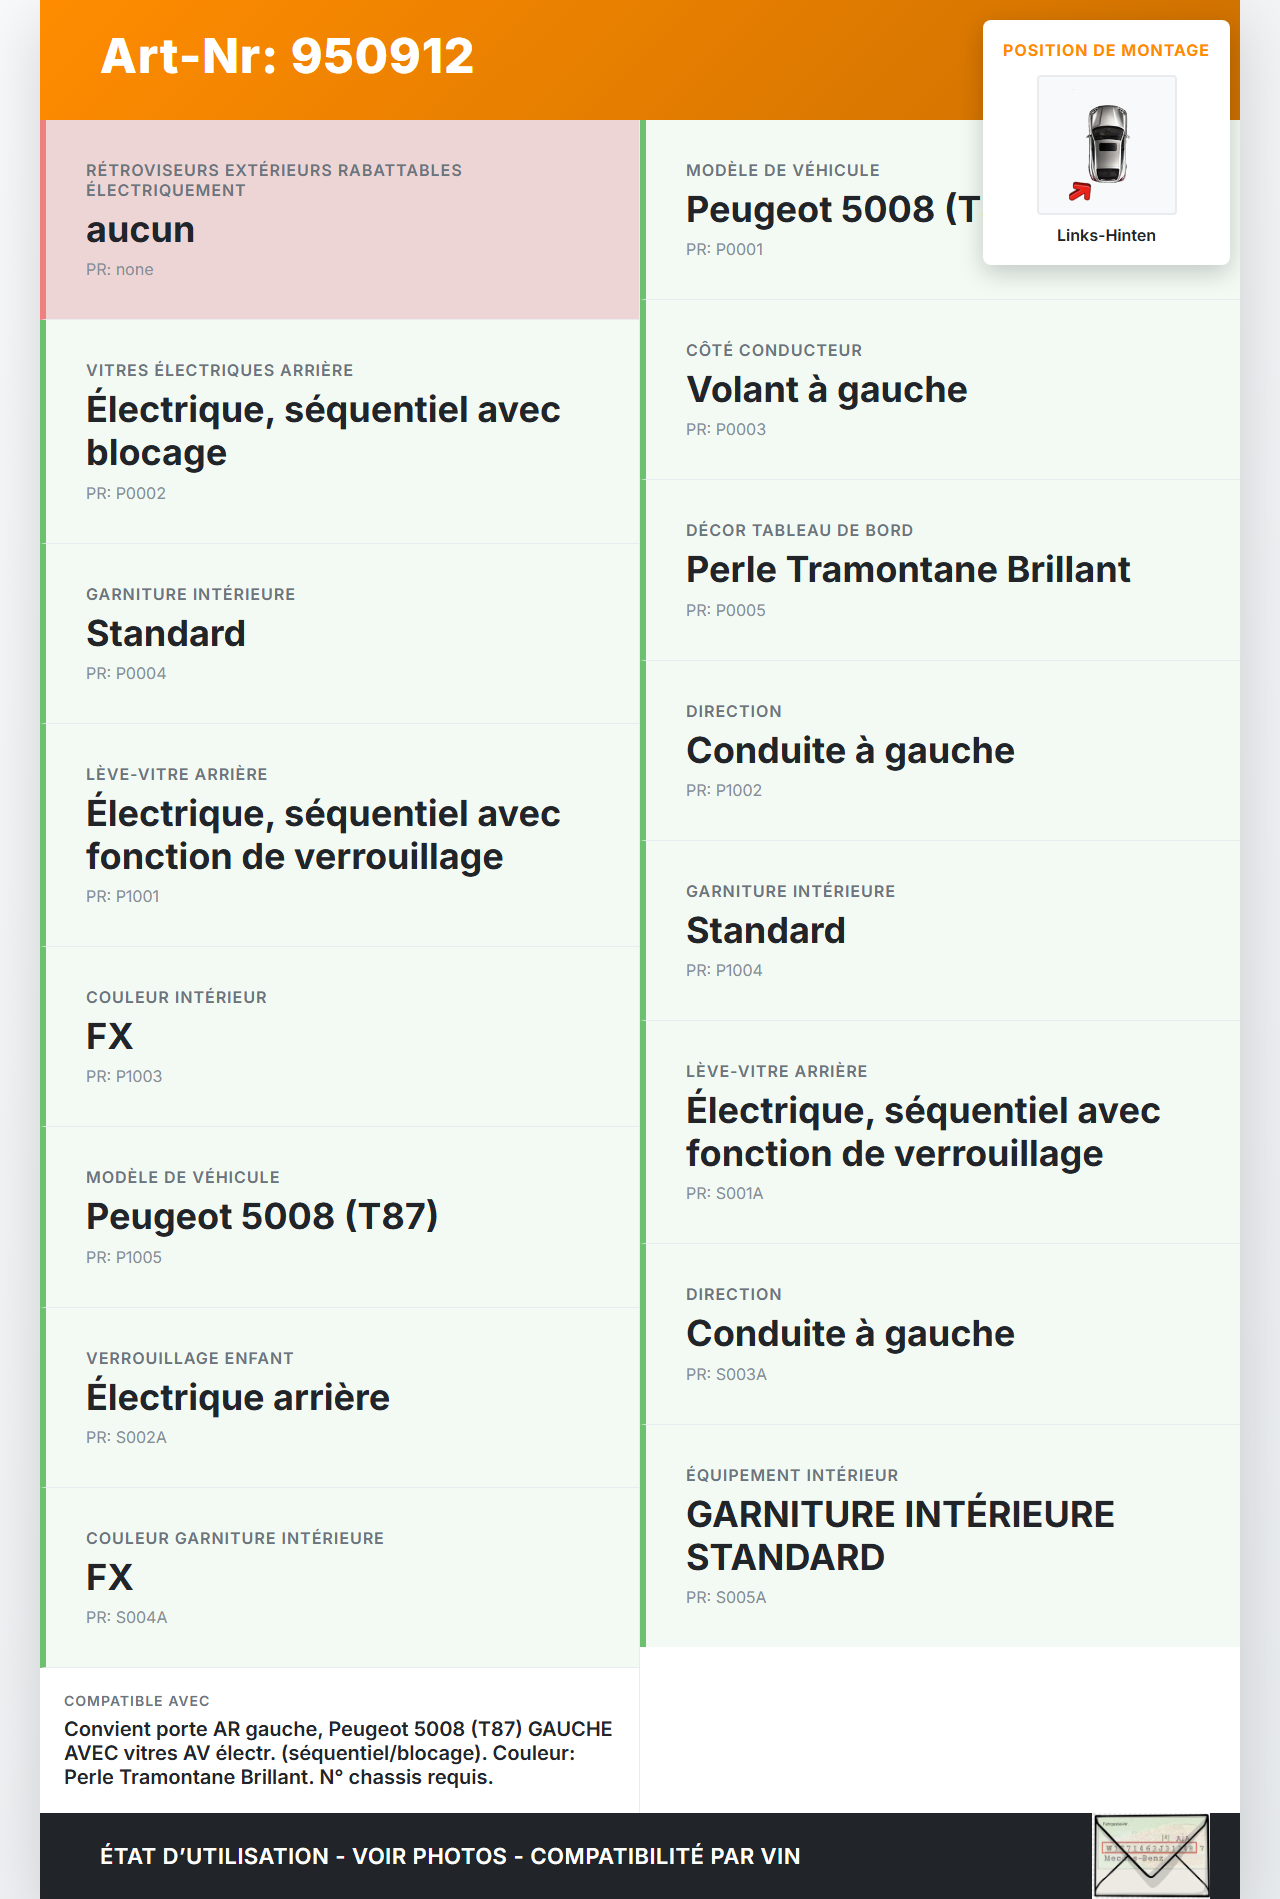The width and height of the screenshot is (1280, 1899).
Task: Select the "Électrique arrière" child lock value
Action: pos(238,1398)
